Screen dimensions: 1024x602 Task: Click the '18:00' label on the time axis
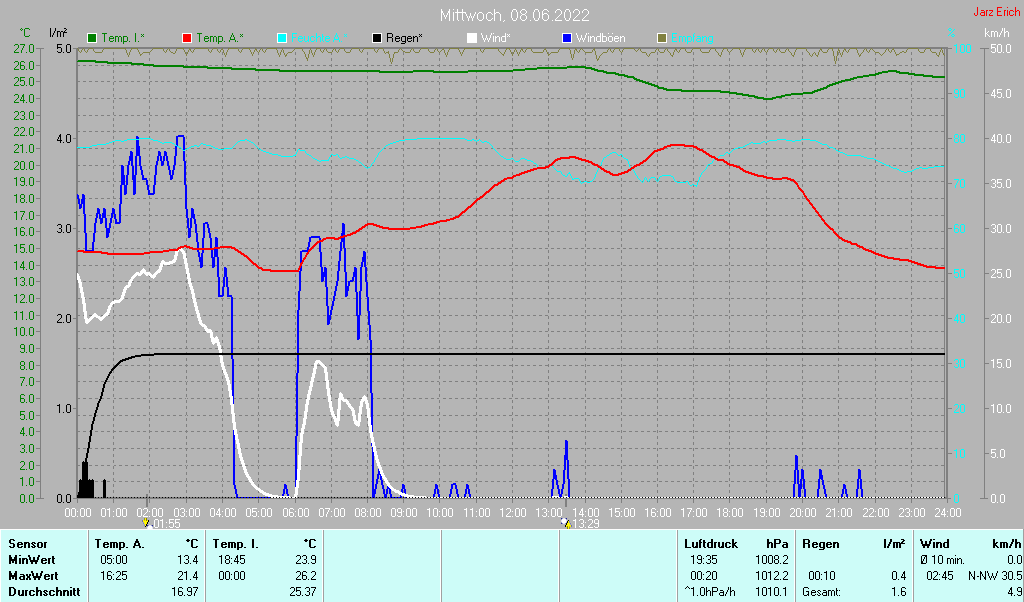729,513
